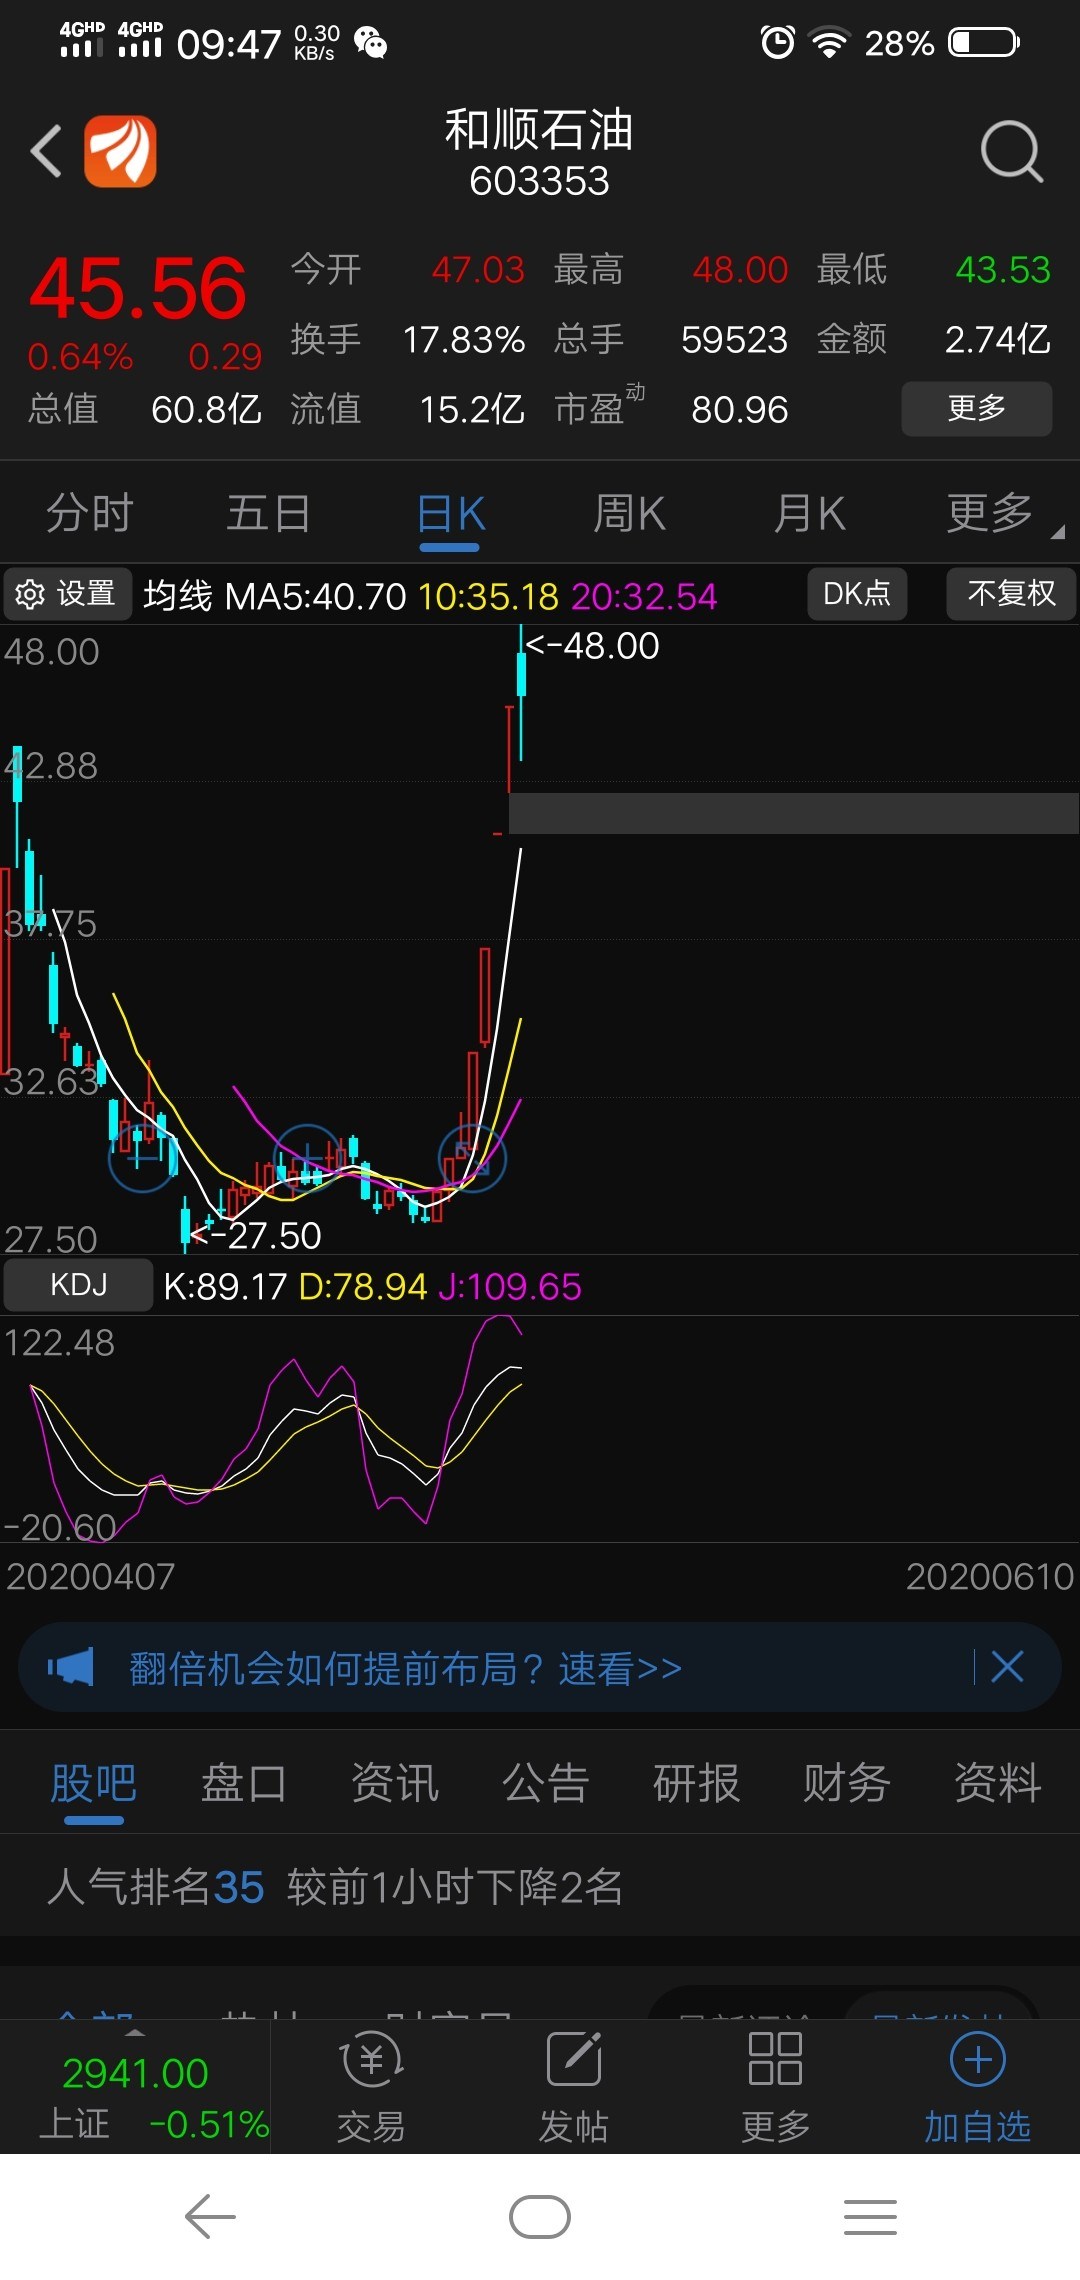The height and width of the screenshot is (2280, 1080).
Task: Tap the back arrow at top left
Action: click(x=46, y=152)
